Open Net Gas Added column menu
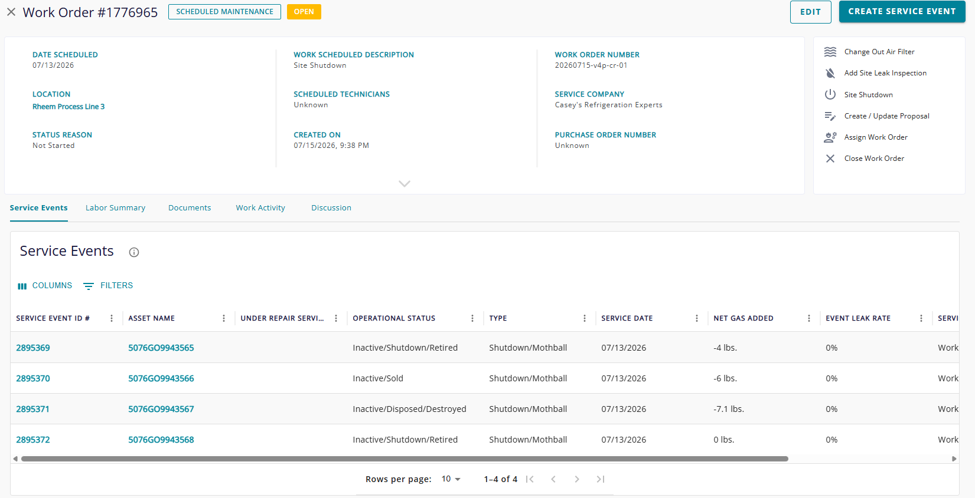975x498 pixels. pyautogui.click(x=809, y=318)
